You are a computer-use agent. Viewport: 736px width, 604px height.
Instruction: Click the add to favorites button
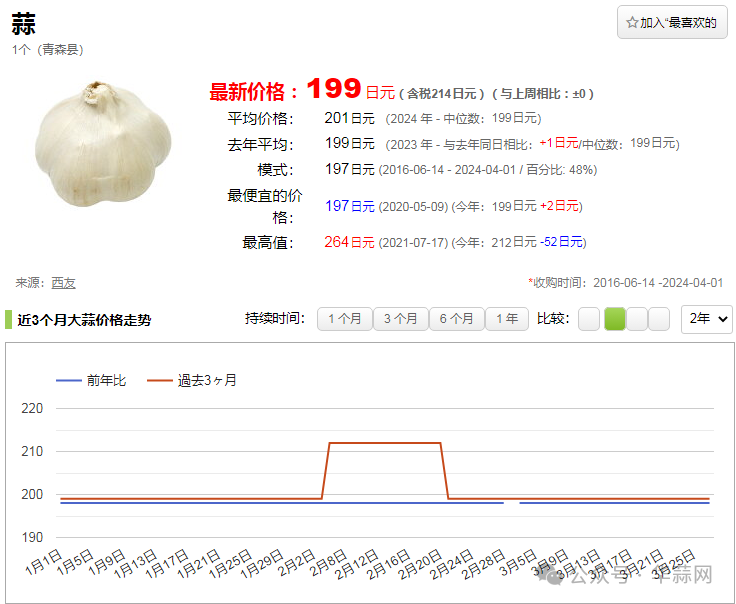pos(672,22)
